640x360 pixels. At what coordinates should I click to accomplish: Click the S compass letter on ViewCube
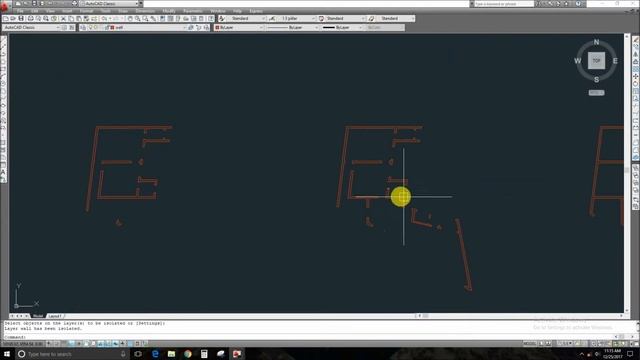coord(596,79)
